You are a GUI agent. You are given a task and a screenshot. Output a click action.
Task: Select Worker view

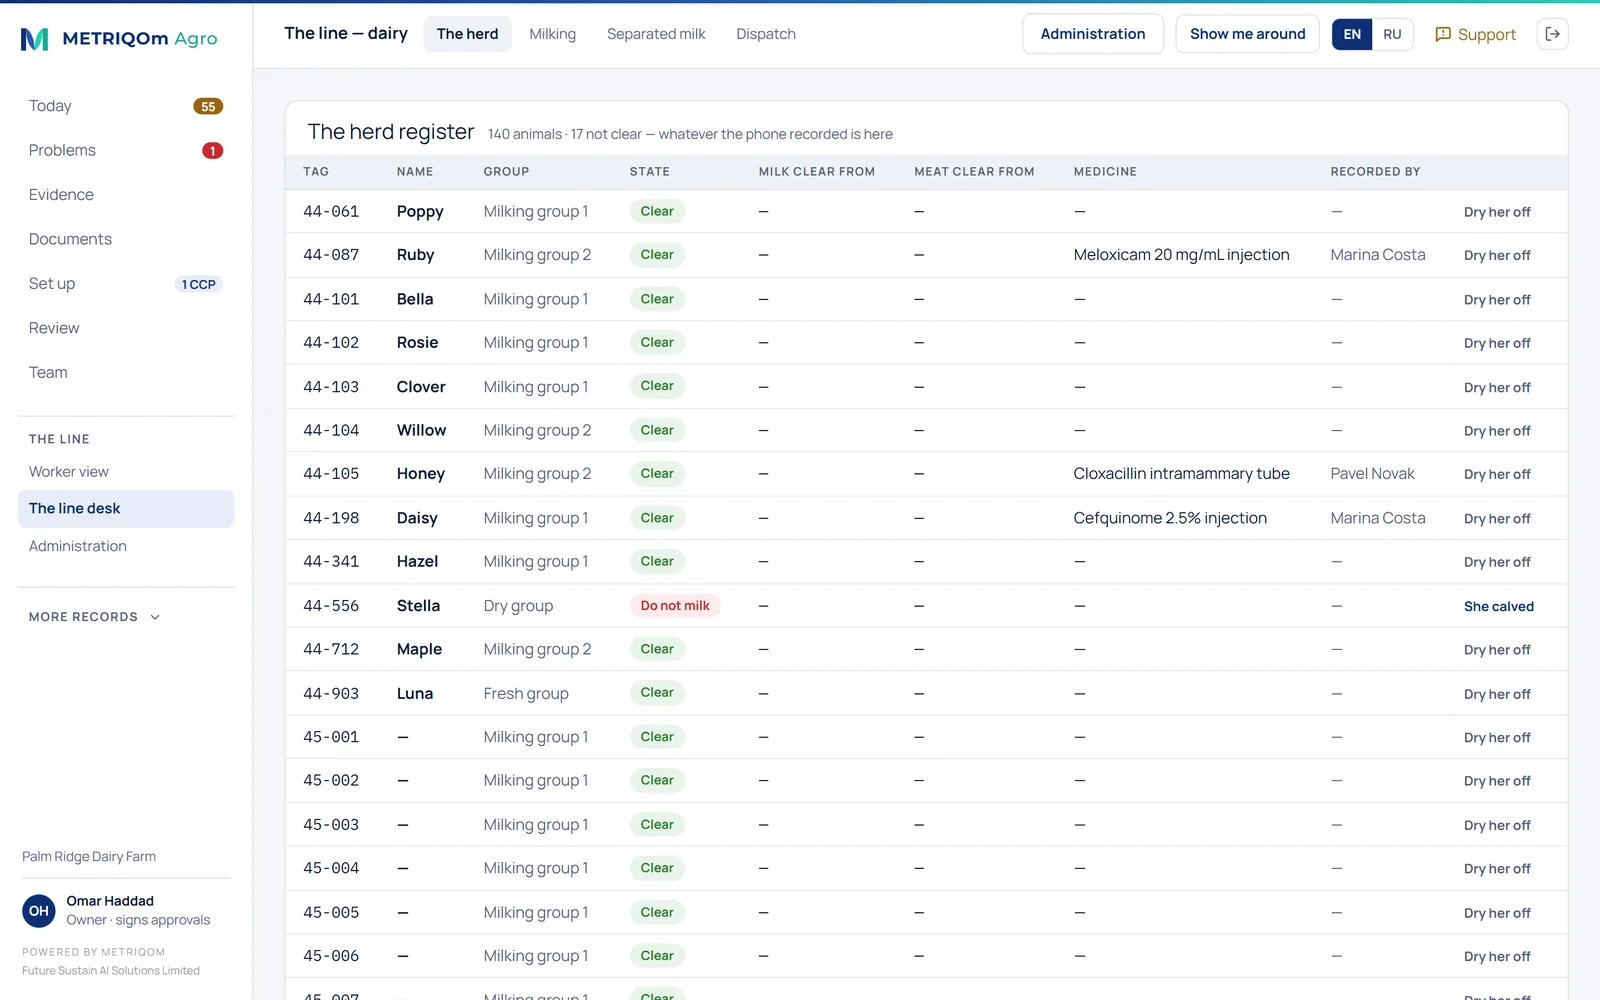(69, 472)
